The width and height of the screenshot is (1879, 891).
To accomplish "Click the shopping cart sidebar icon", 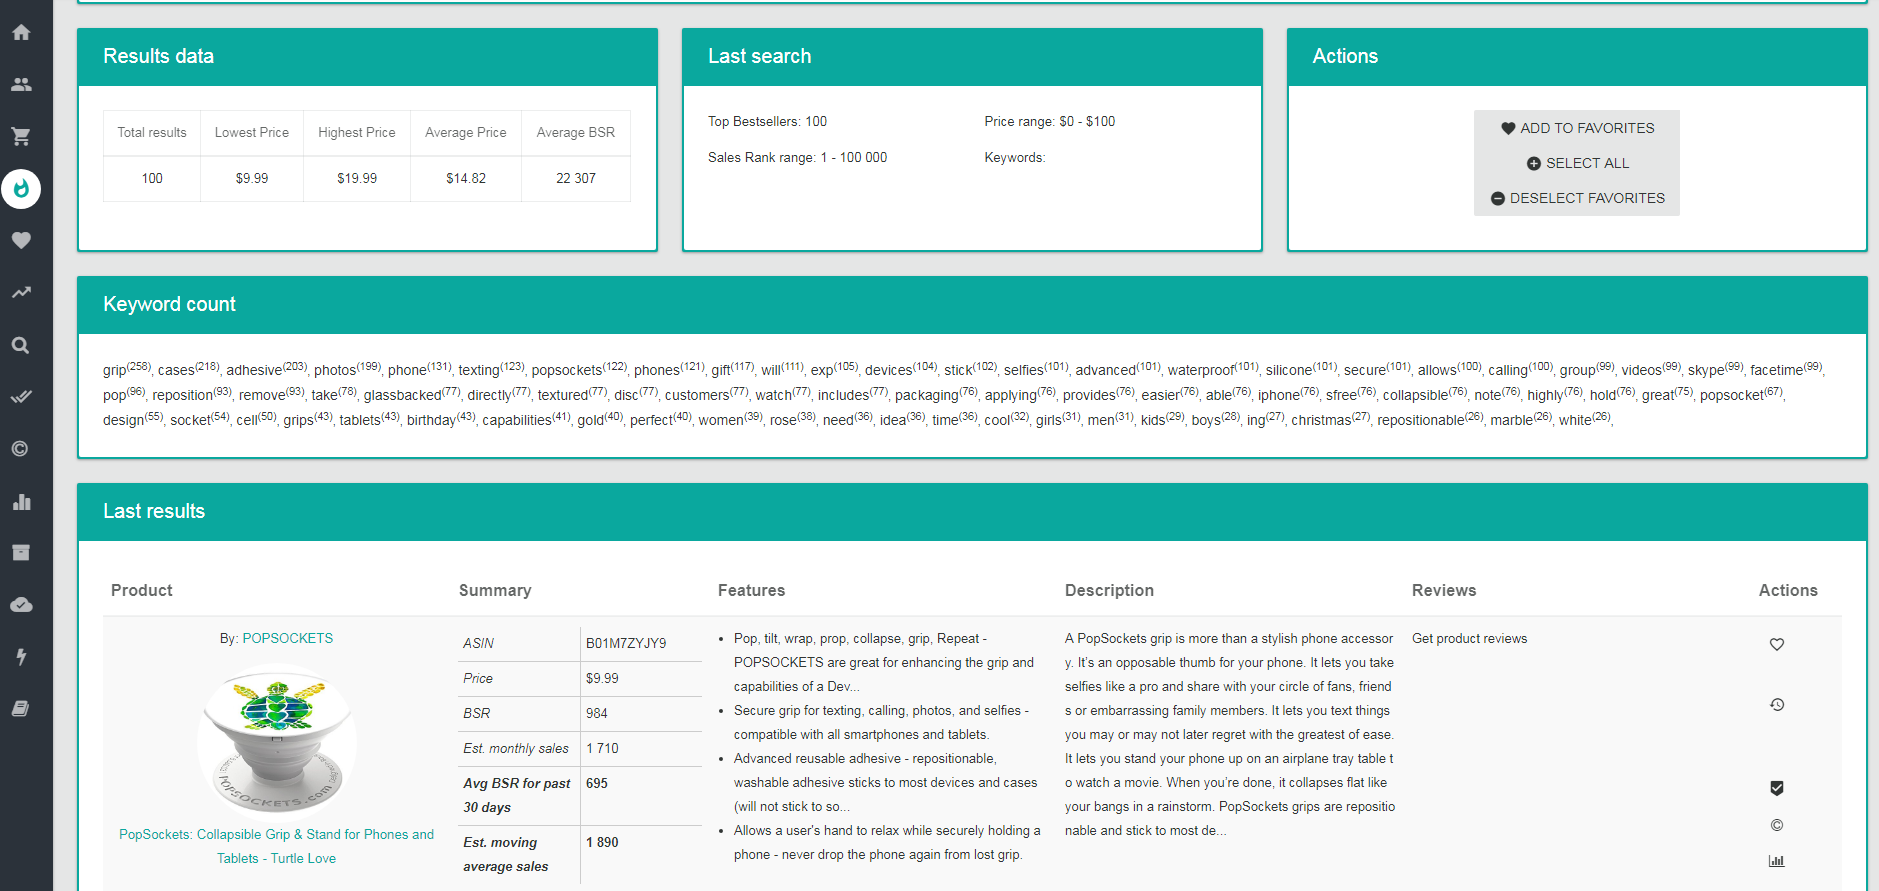I will tap(21, 136).
